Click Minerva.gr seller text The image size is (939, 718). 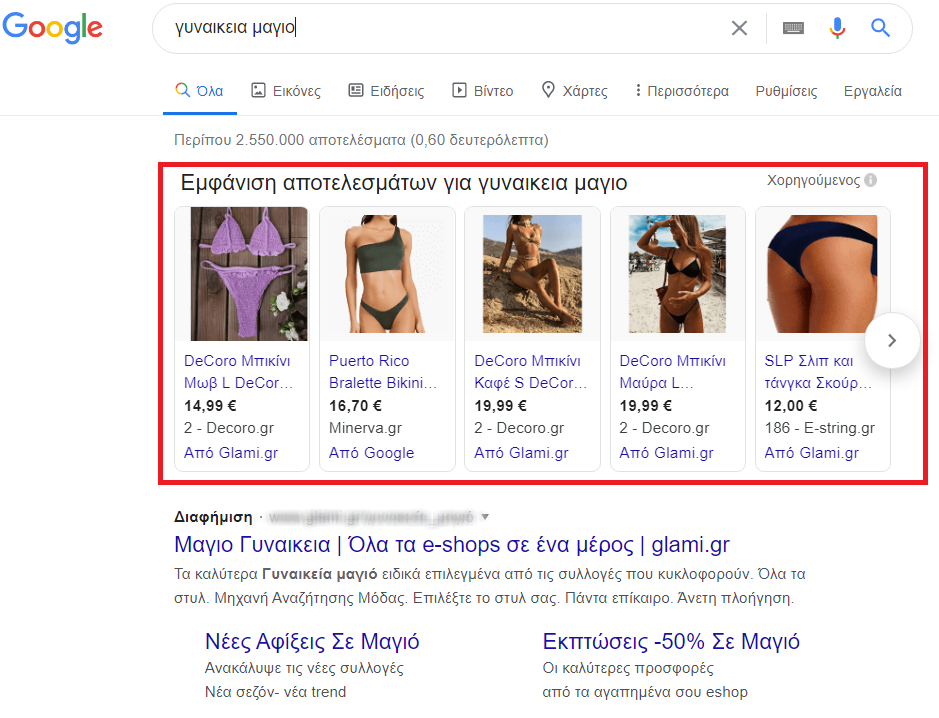(365, 428)
